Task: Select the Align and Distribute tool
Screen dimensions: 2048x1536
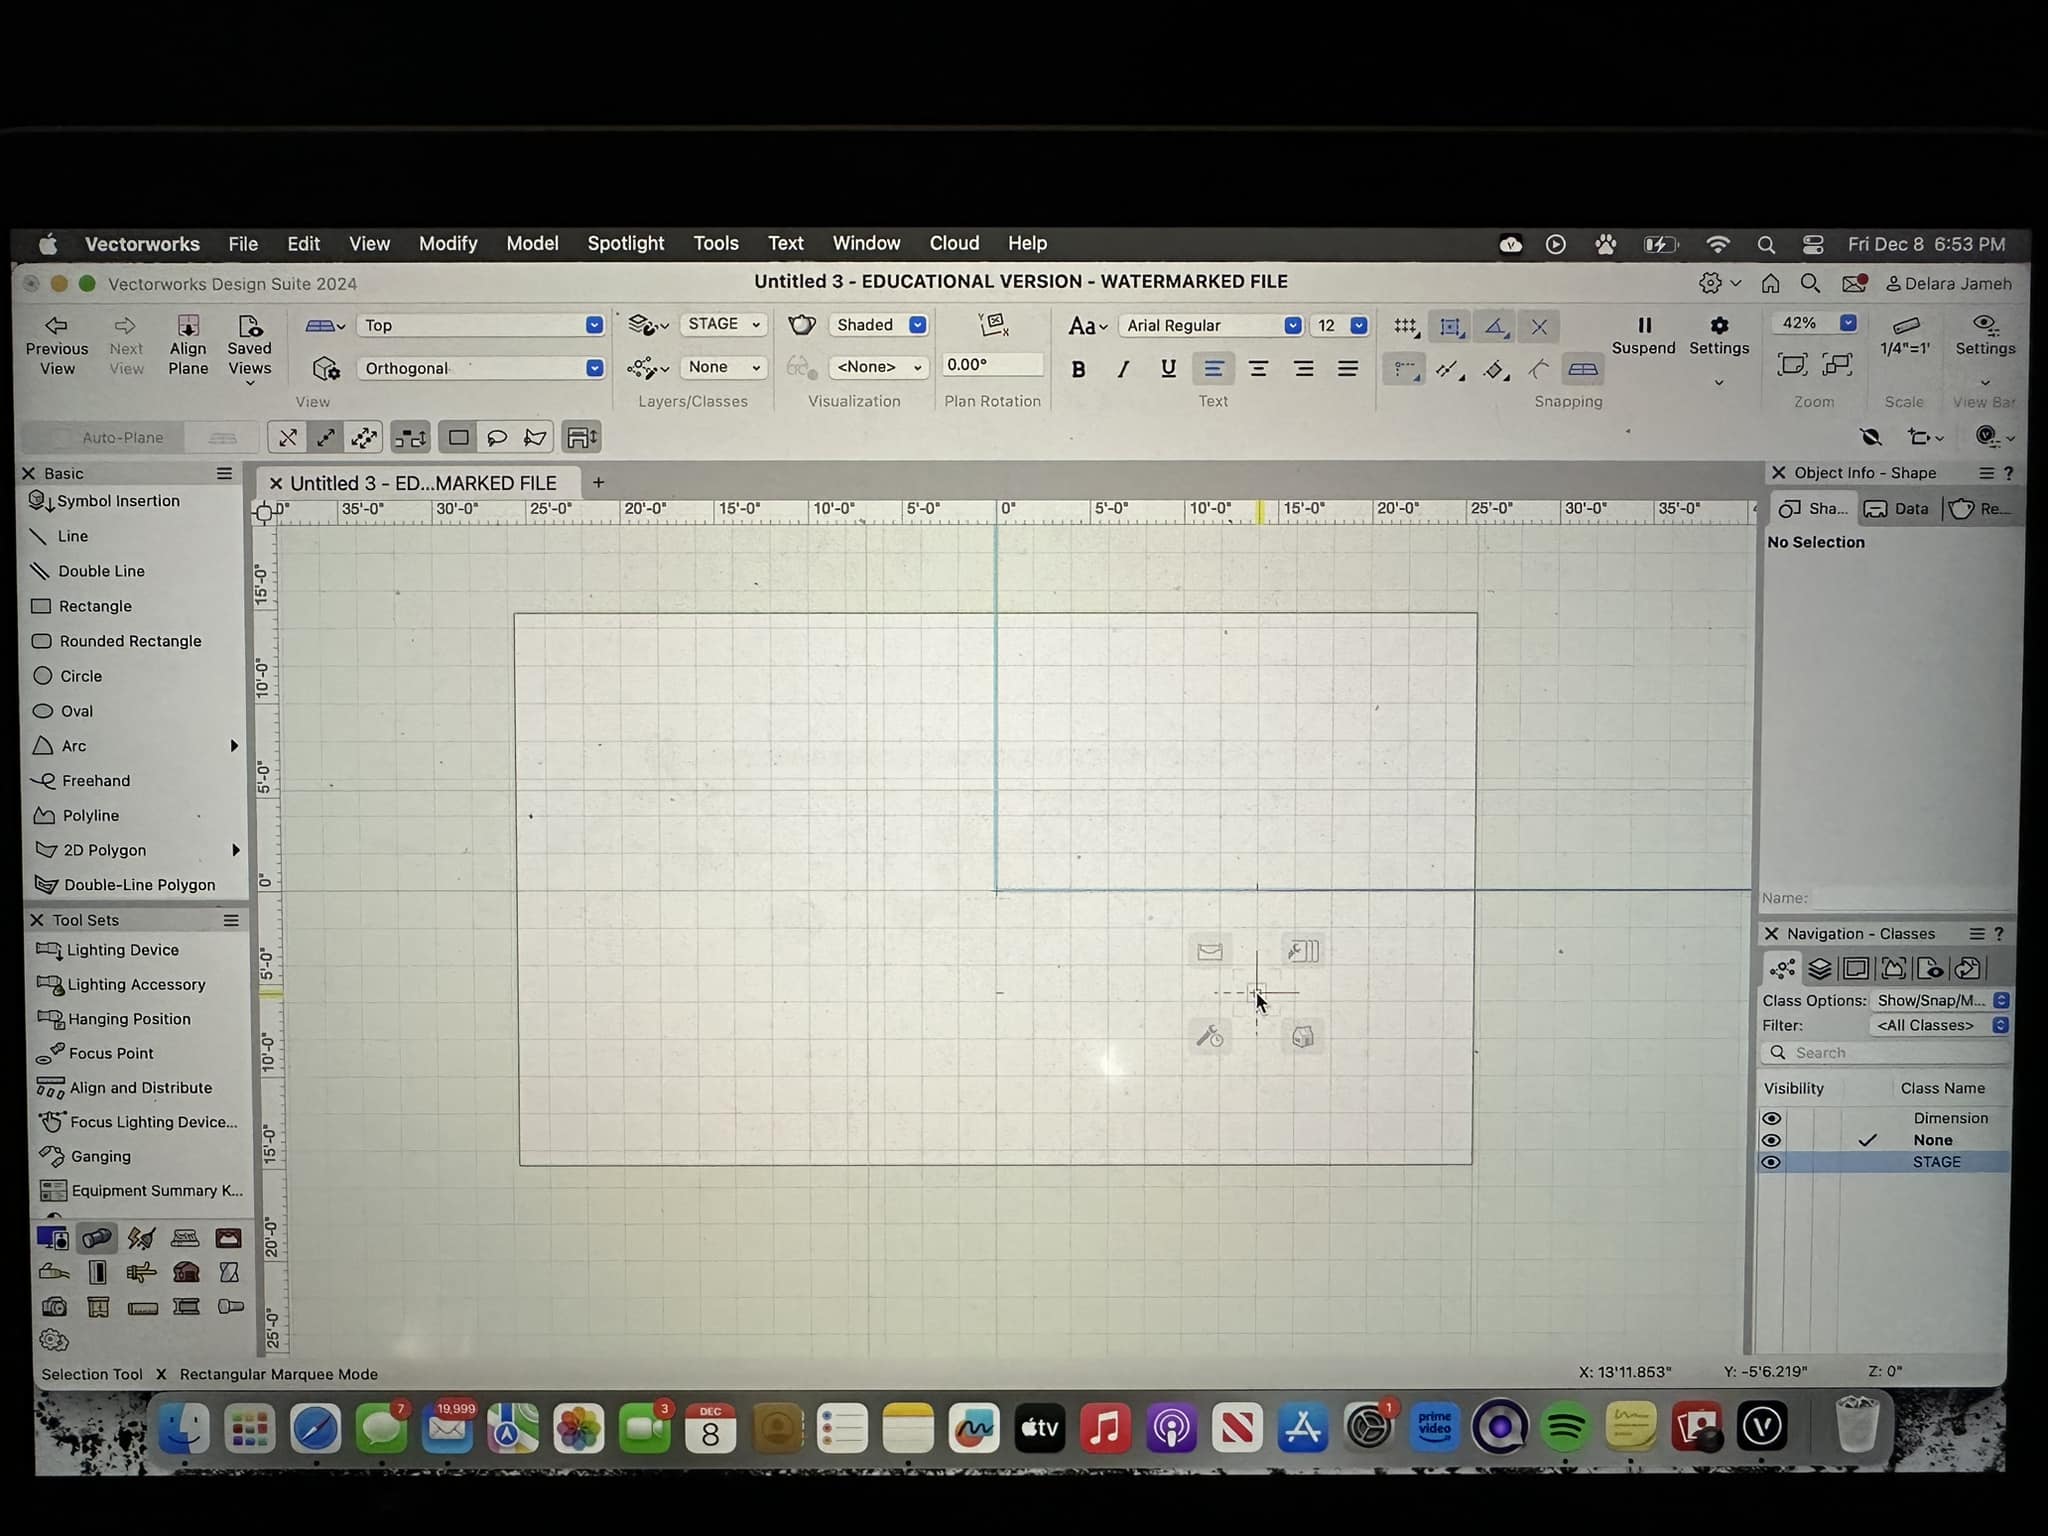Action: tap(125, 1088)
